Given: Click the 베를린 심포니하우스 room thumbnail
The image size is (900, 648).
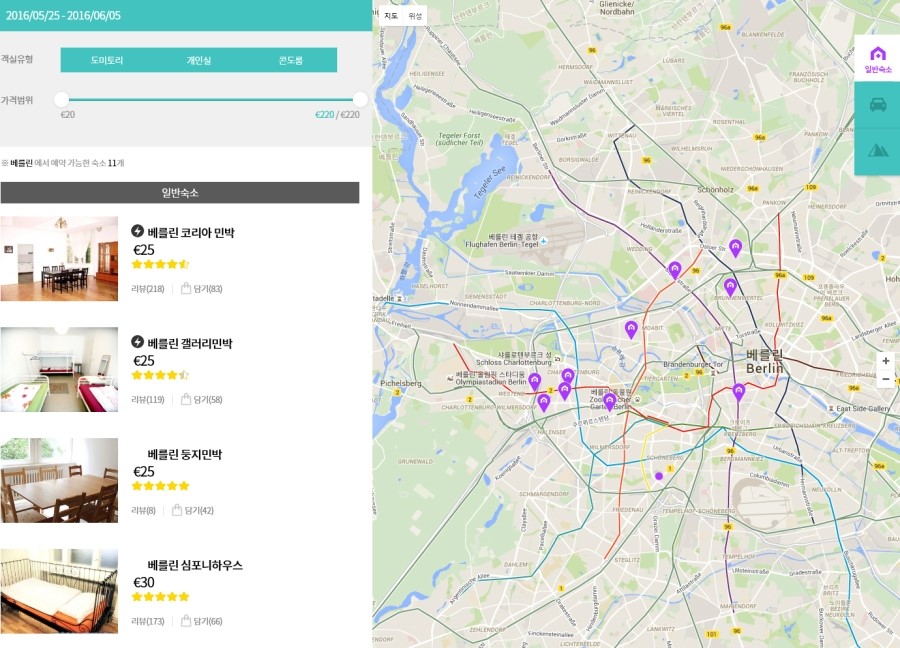Looking at the screenshot, I should pyautogui.click(x=59, y=590).
